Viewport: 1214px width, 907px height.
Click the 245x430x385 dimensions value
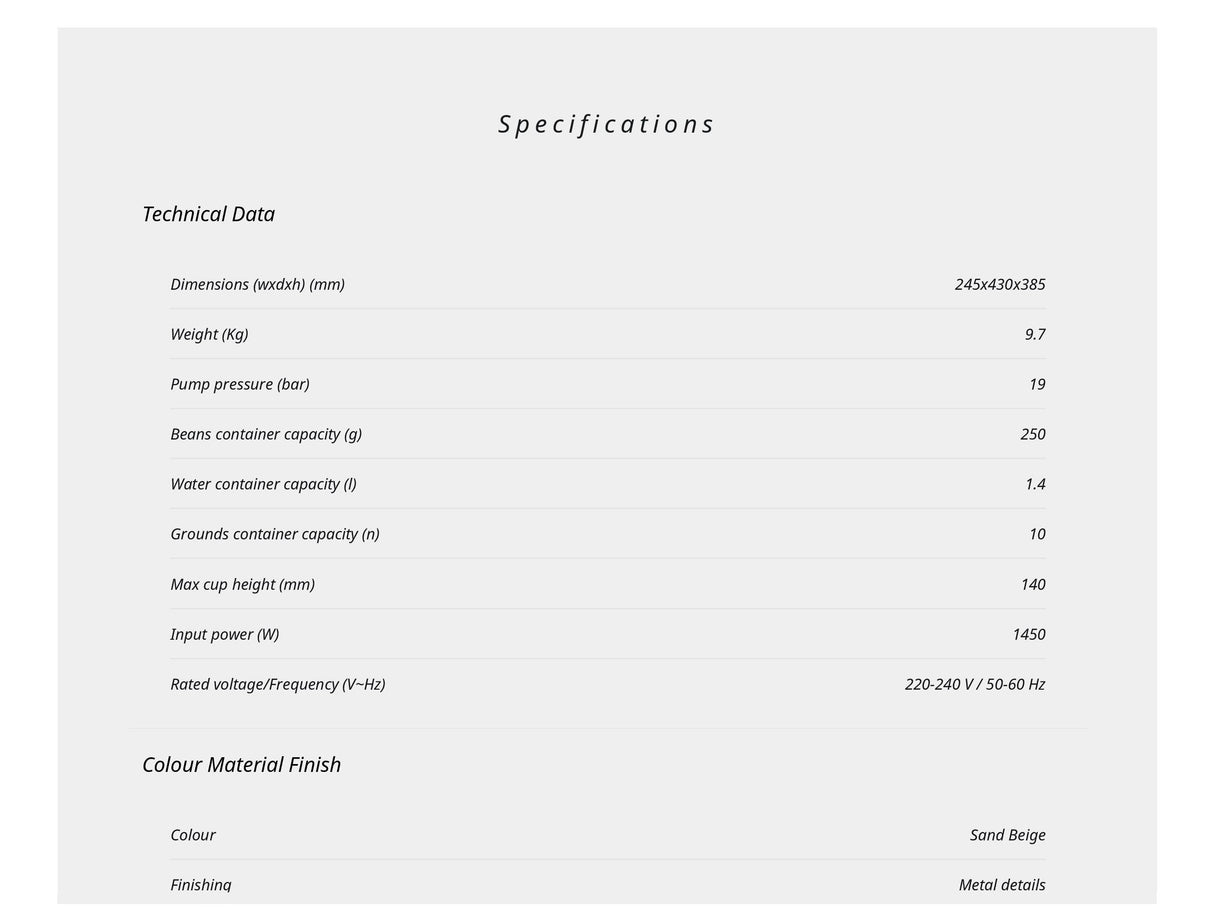(x=999, y=284)
